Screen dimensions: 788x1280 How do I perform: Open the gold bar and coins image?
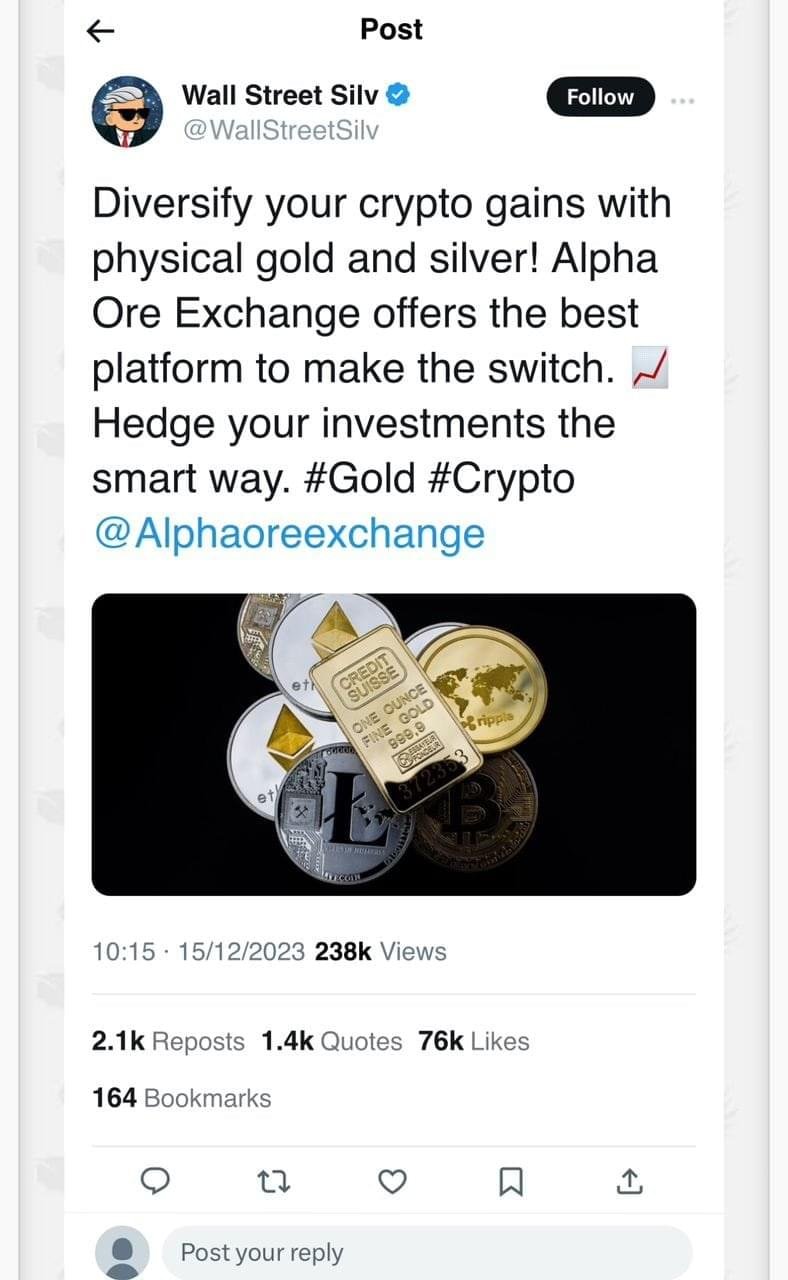coord(393,744)
